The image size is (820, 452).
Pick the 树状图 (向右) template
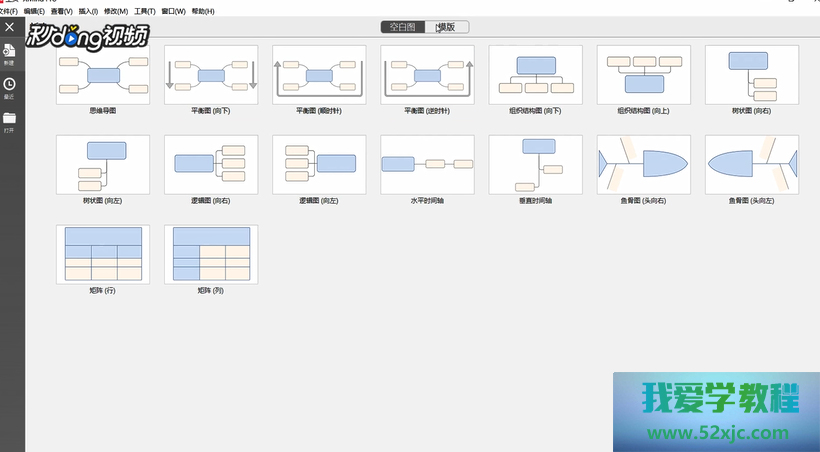coord(751,75)
